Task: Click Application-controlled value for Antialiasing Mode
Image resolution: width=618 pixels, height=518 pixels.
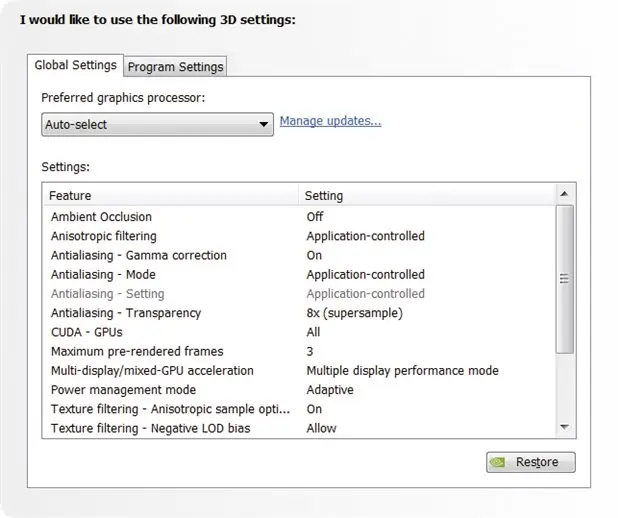Action: [366, 274]
